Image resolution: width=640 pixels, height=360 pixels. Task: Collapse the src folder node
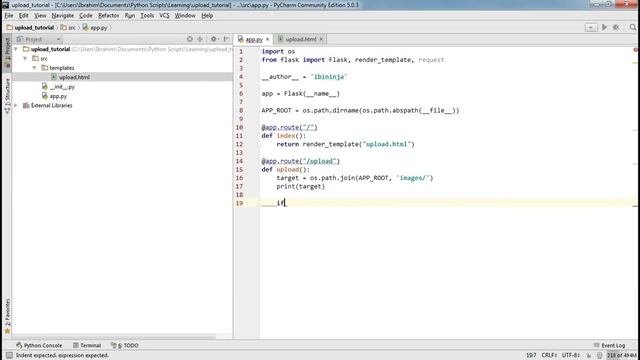[25, 58]
